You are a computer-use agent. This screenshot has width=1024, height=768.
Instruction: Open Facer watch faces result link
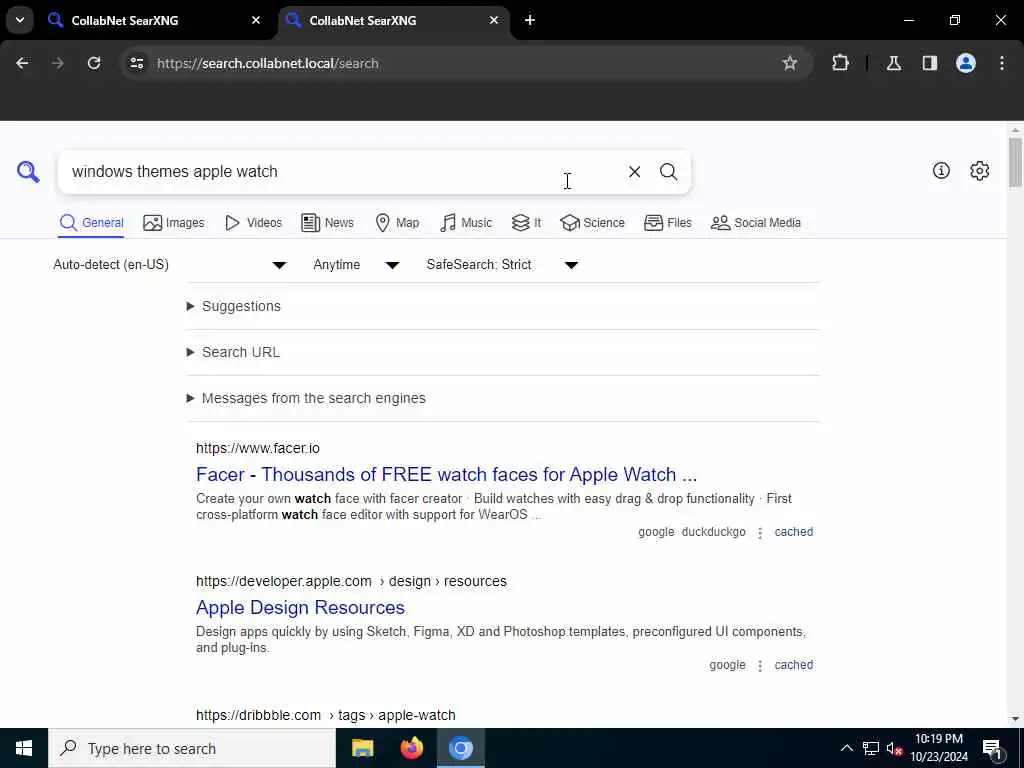446,474
